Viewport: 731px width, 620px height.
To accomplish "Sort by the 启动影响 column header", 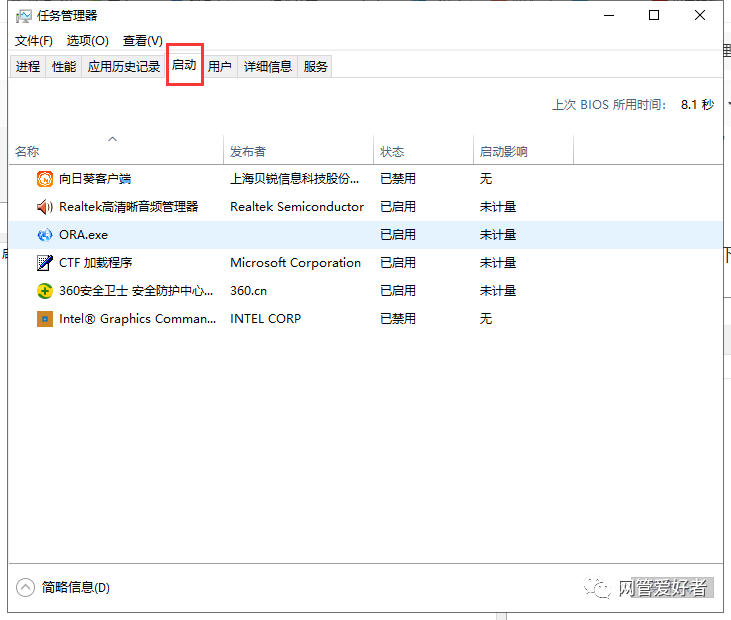I will click(x=524, y=150).
